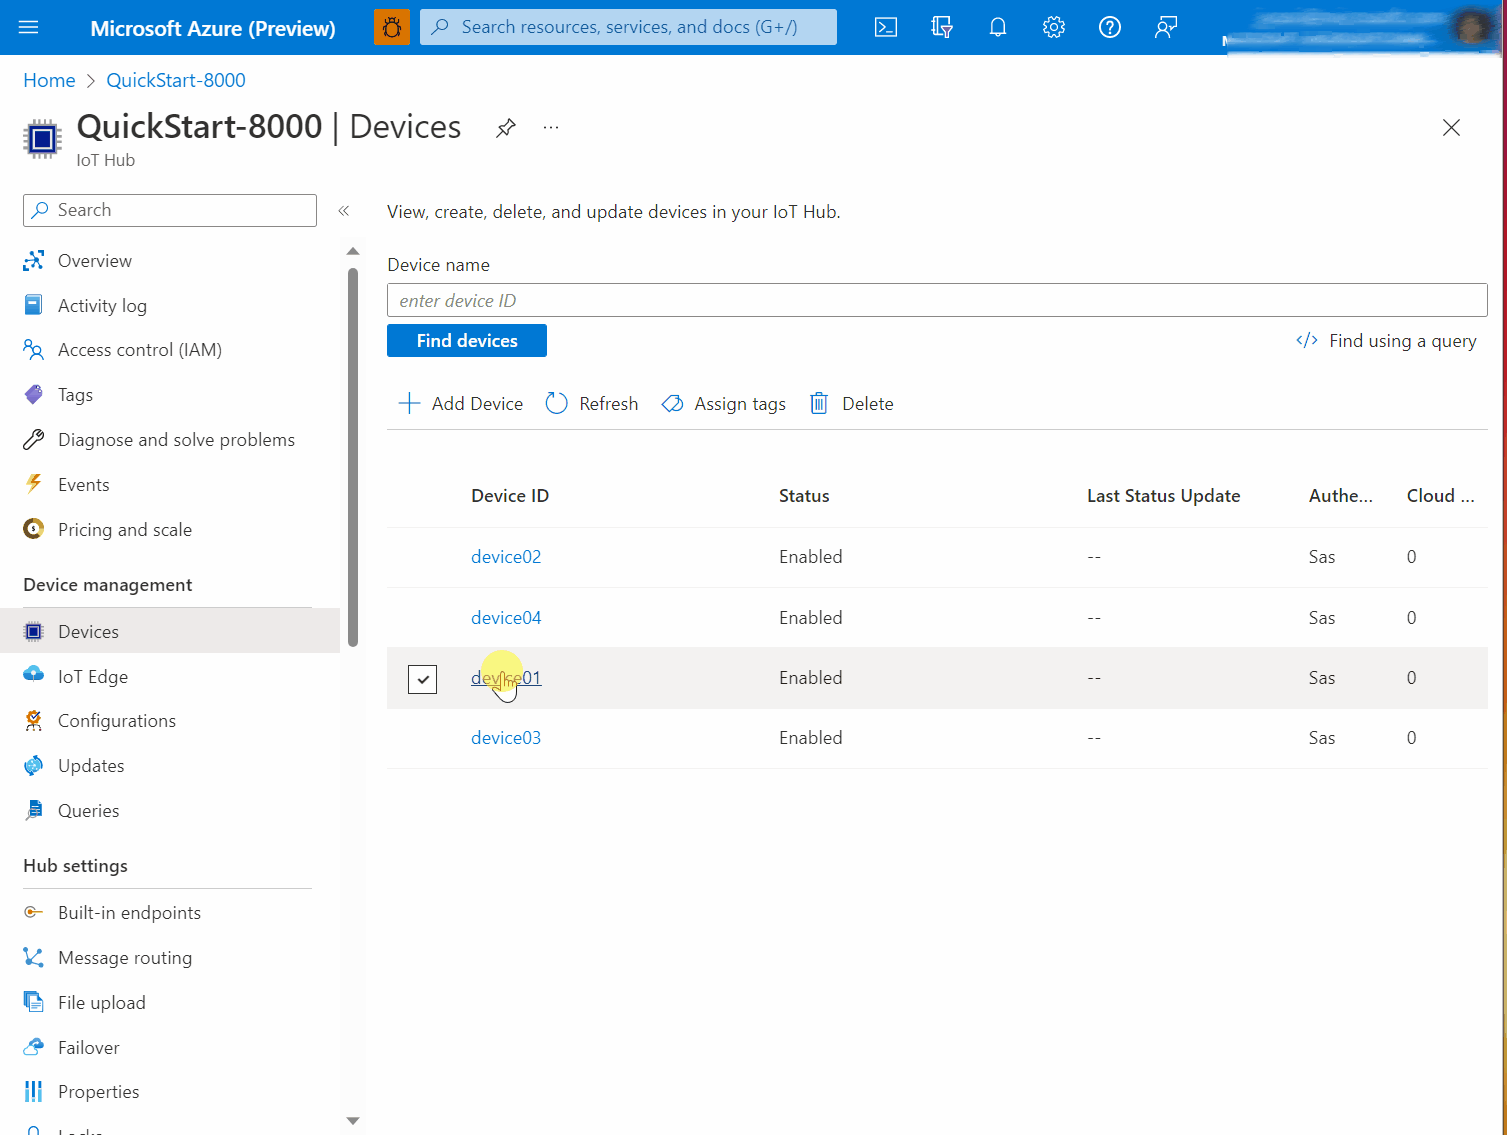This screenshot has height=1135, width=1507.
Task: Open the directories and subscriptions filter icon
Action: point(942,27)
